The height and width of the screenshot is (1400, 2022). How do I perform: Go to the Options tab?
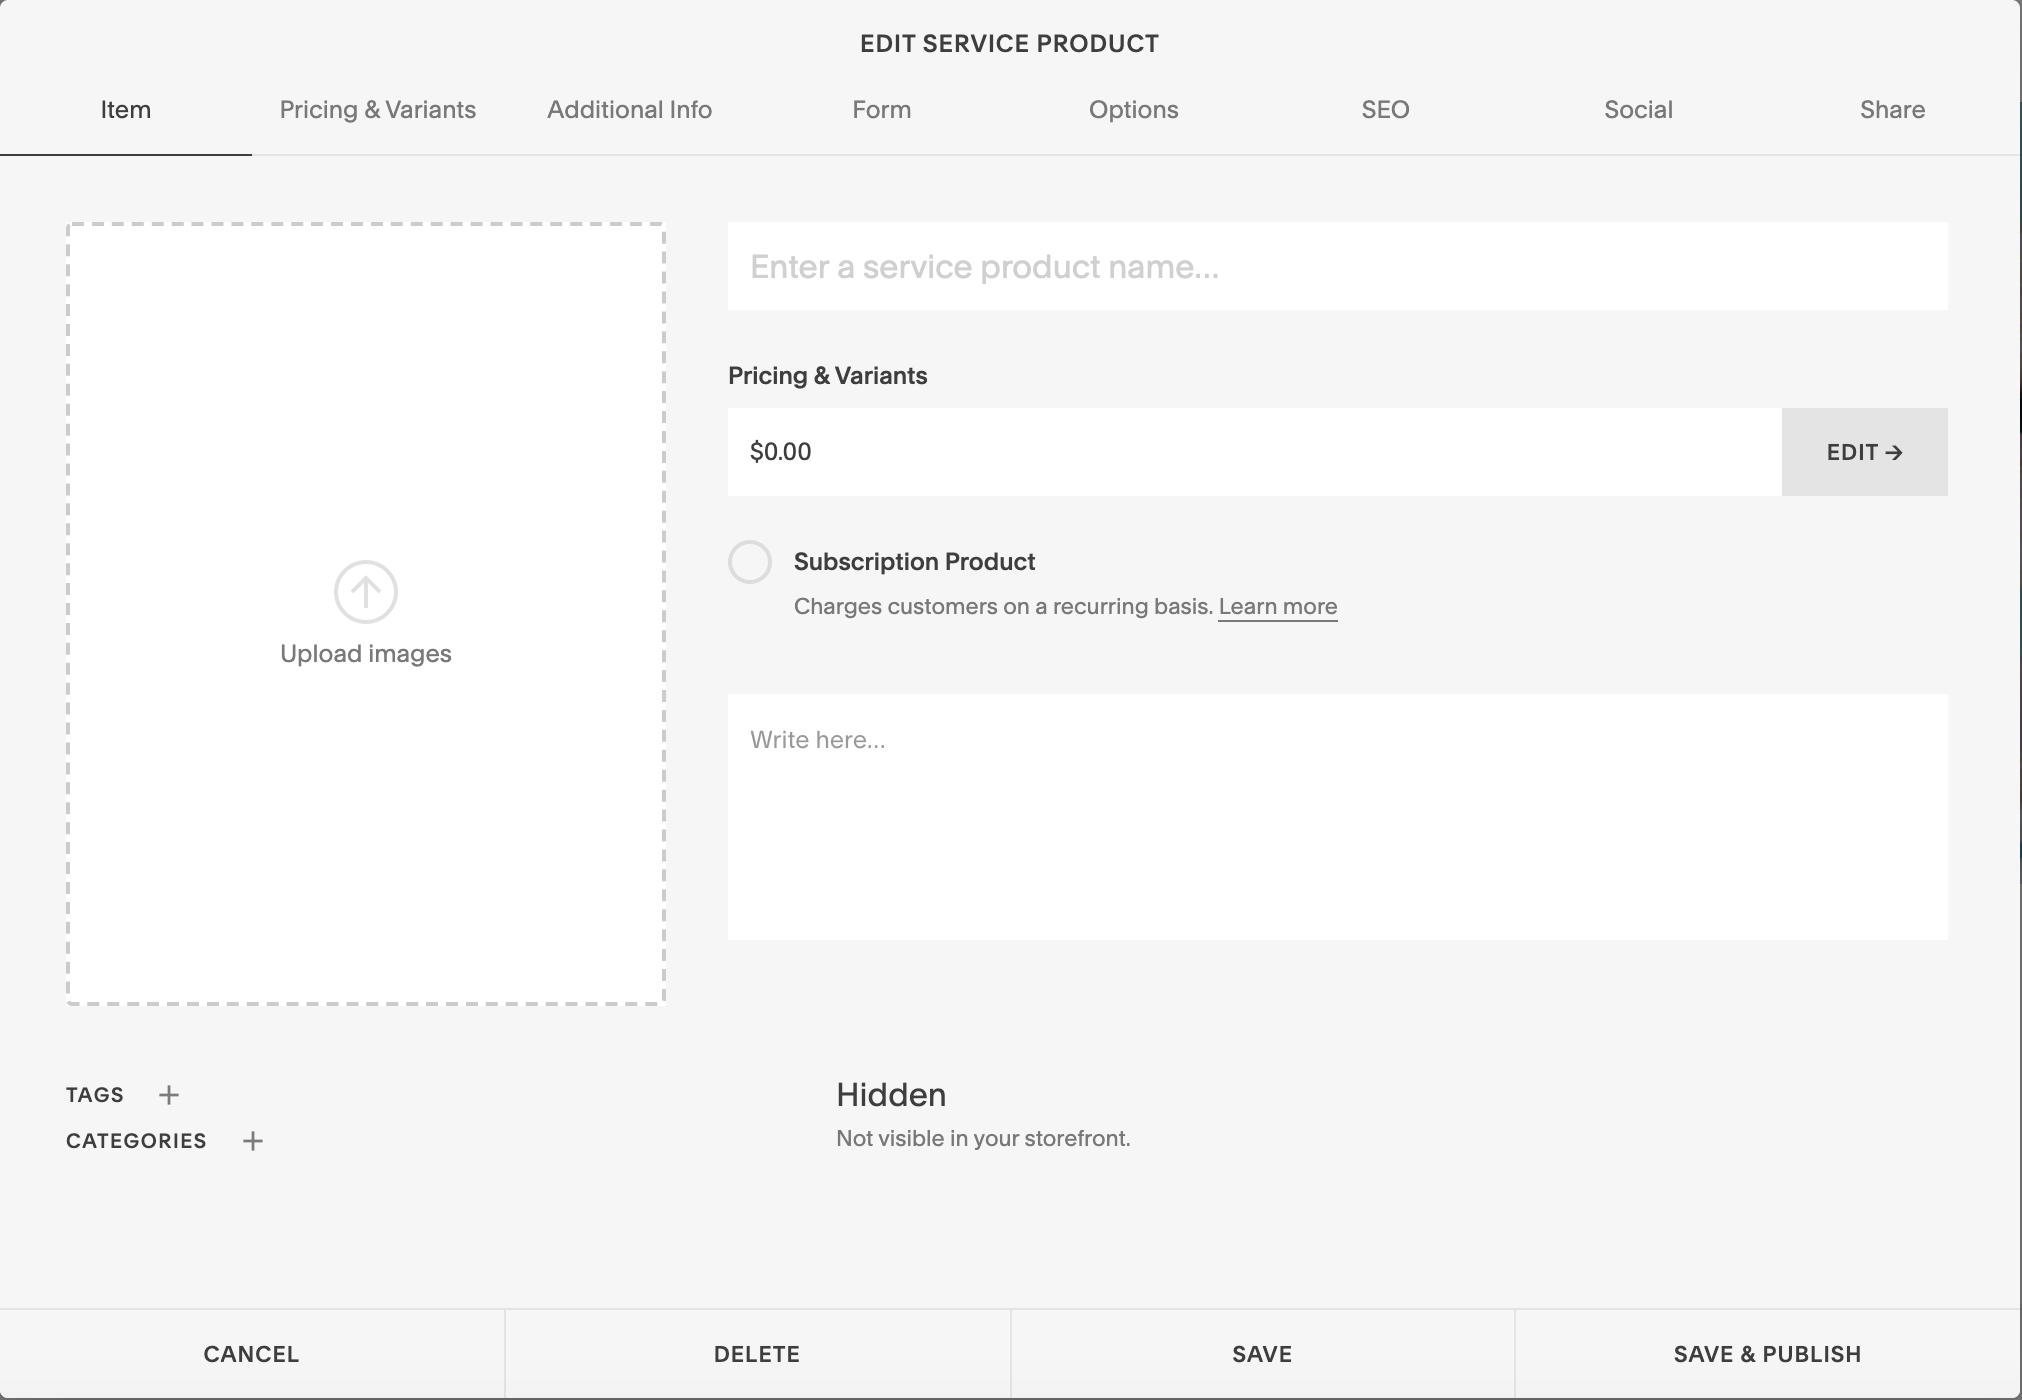[1134, 110]
